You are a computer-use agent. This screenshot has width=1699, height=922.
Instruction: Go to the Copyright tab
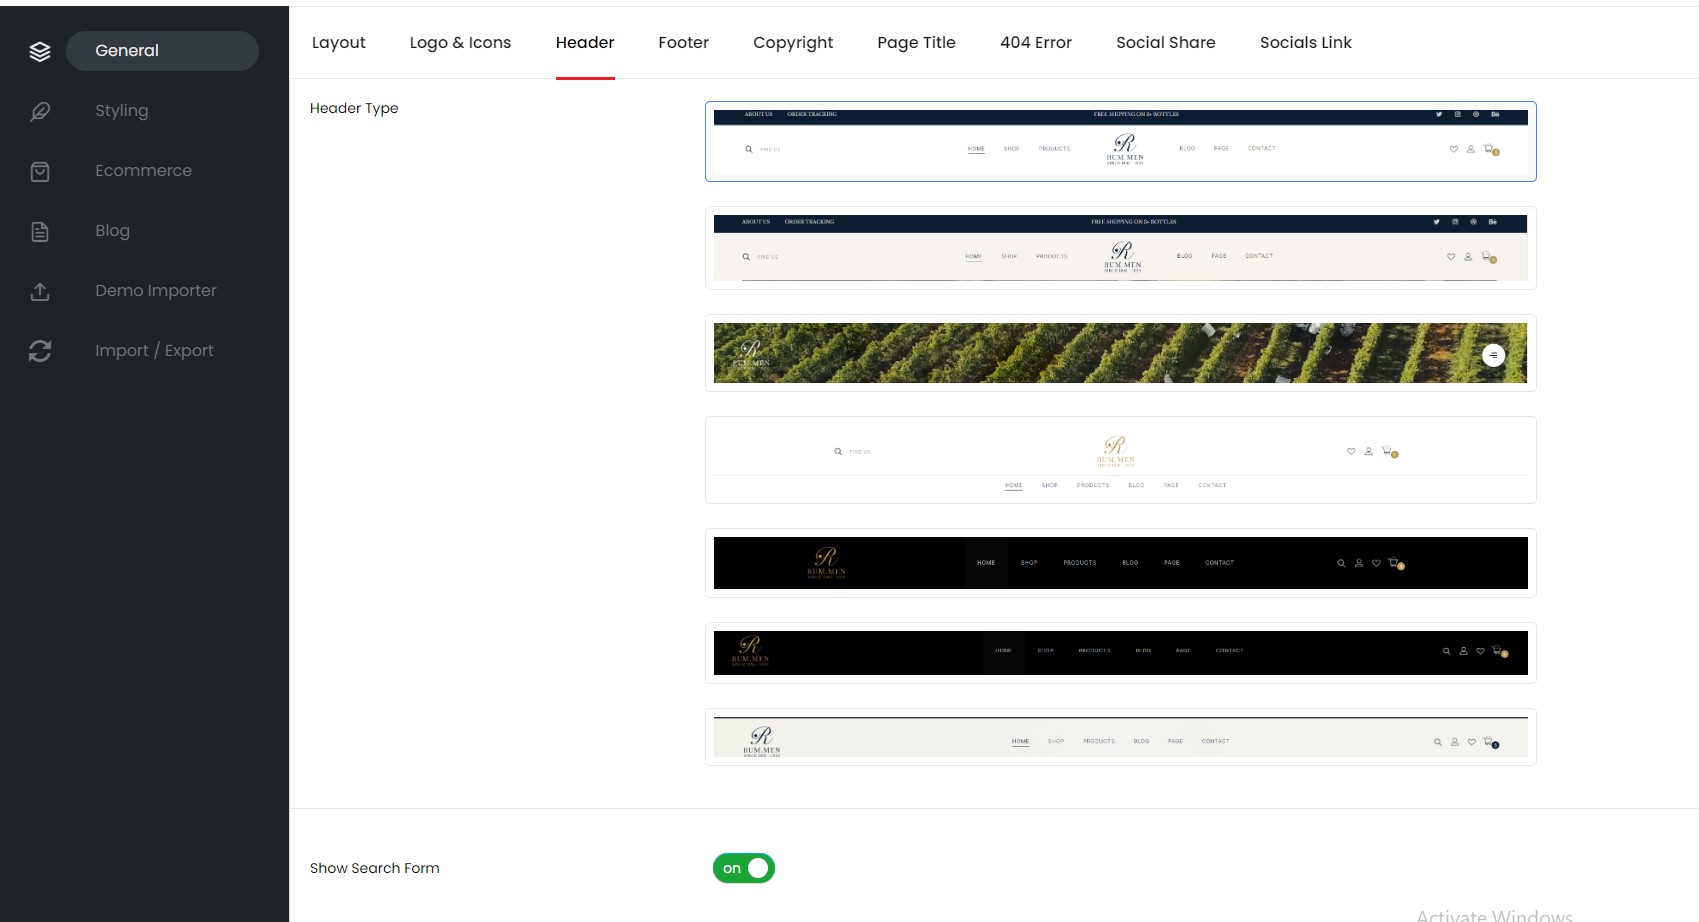(x=793, y=42)
